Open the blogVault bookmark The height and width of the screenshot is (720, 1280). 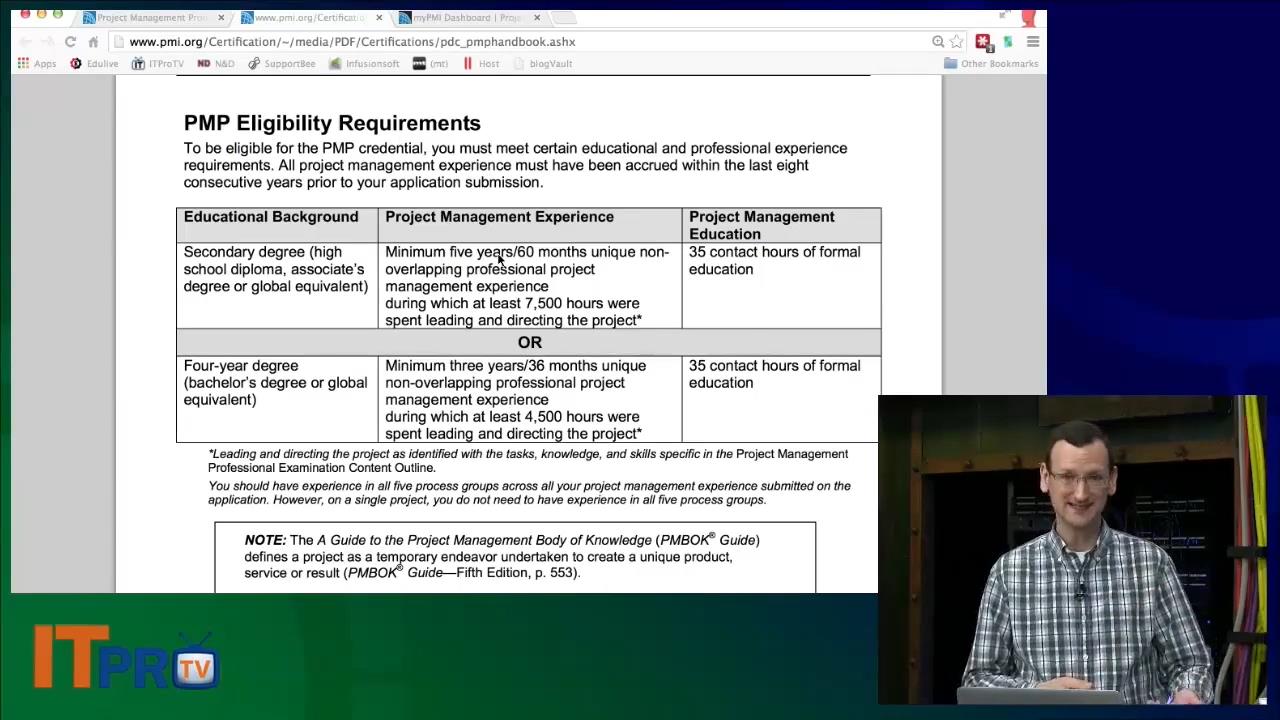coord(542,64)
